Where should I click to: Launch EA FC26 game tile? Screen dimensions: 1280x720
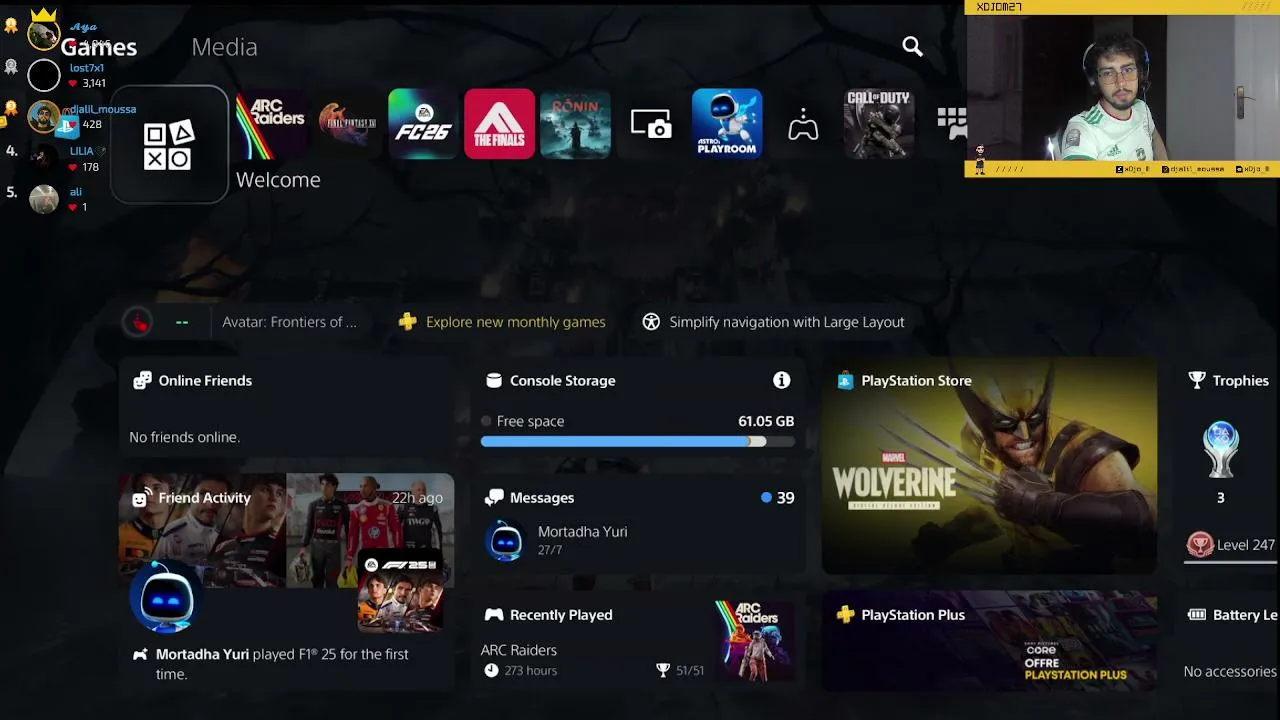[x=423, y=124]
